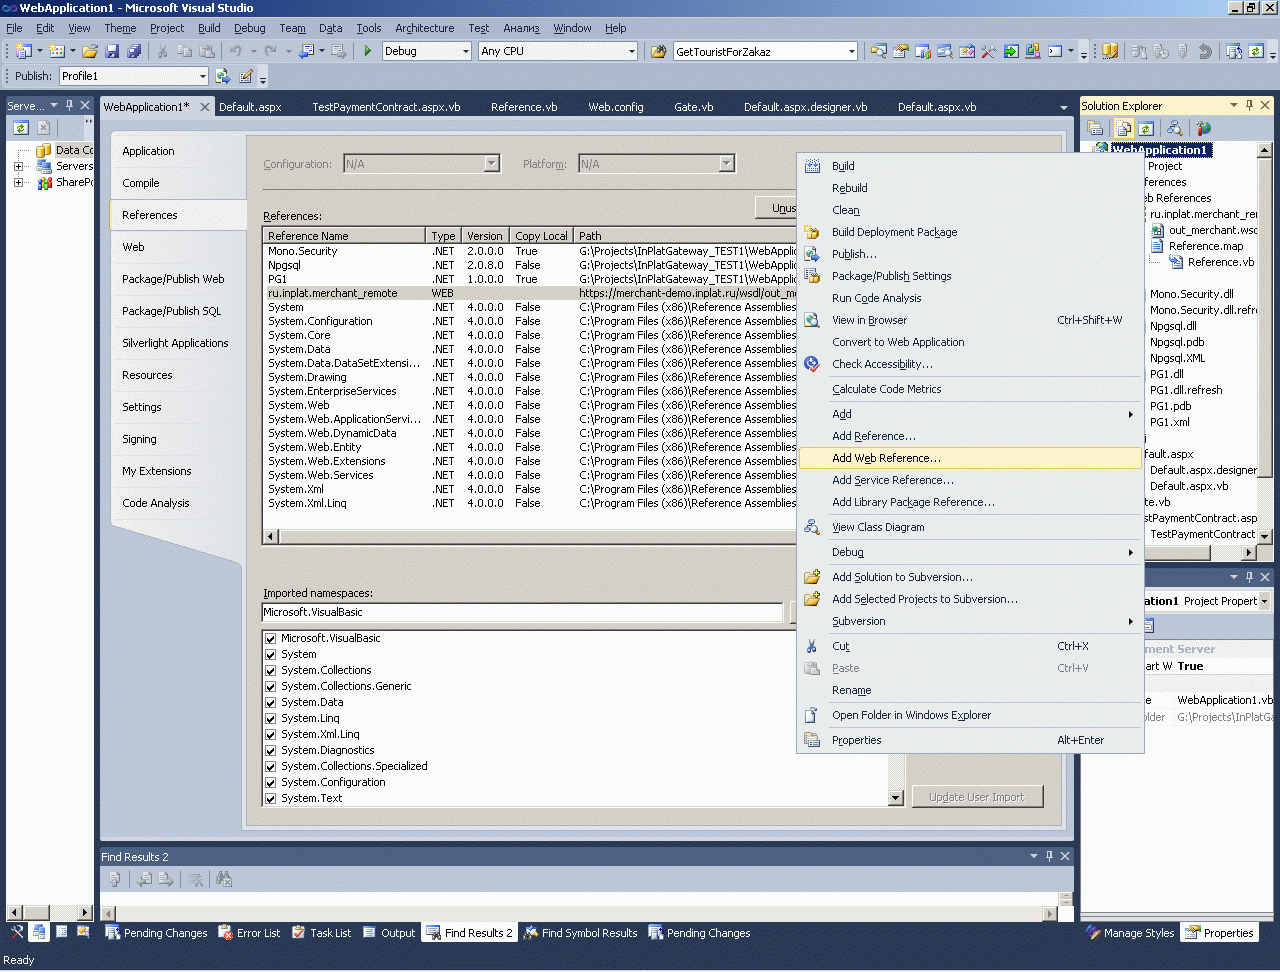Click the Navigate Backward toolbar icon
The image size is (1280, 972).
[x=307, y=51]
